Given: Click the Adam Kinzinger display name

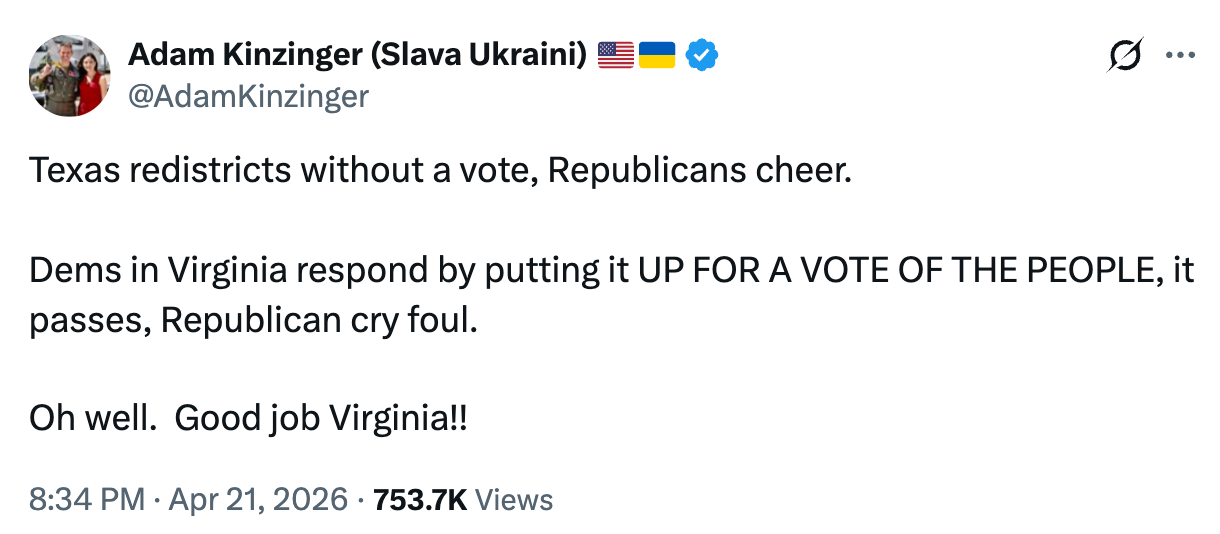Looking at the screenshot, I should click(x=245, y=55).
